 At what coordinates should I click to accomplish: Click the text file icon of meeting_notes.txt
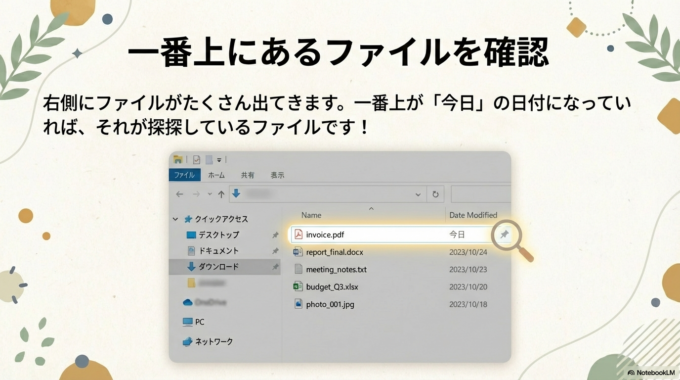tap(298, 269)
